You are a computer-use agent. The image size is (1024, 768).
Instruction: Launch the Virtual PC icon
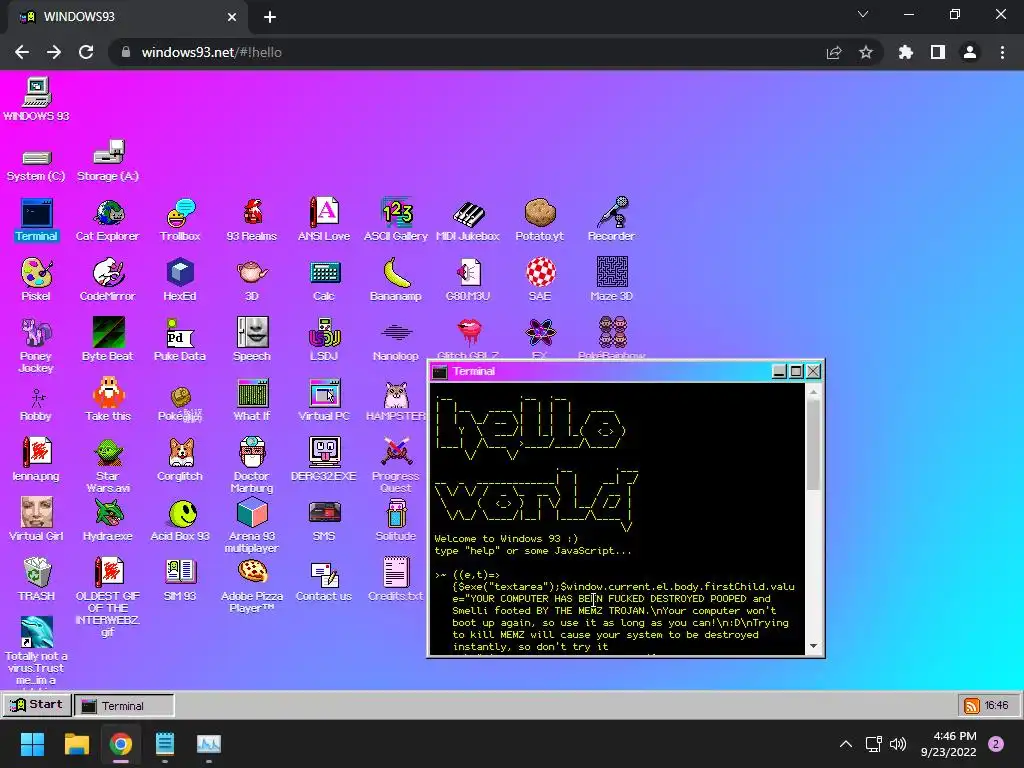pyautogui.click(x=324, y=394)
